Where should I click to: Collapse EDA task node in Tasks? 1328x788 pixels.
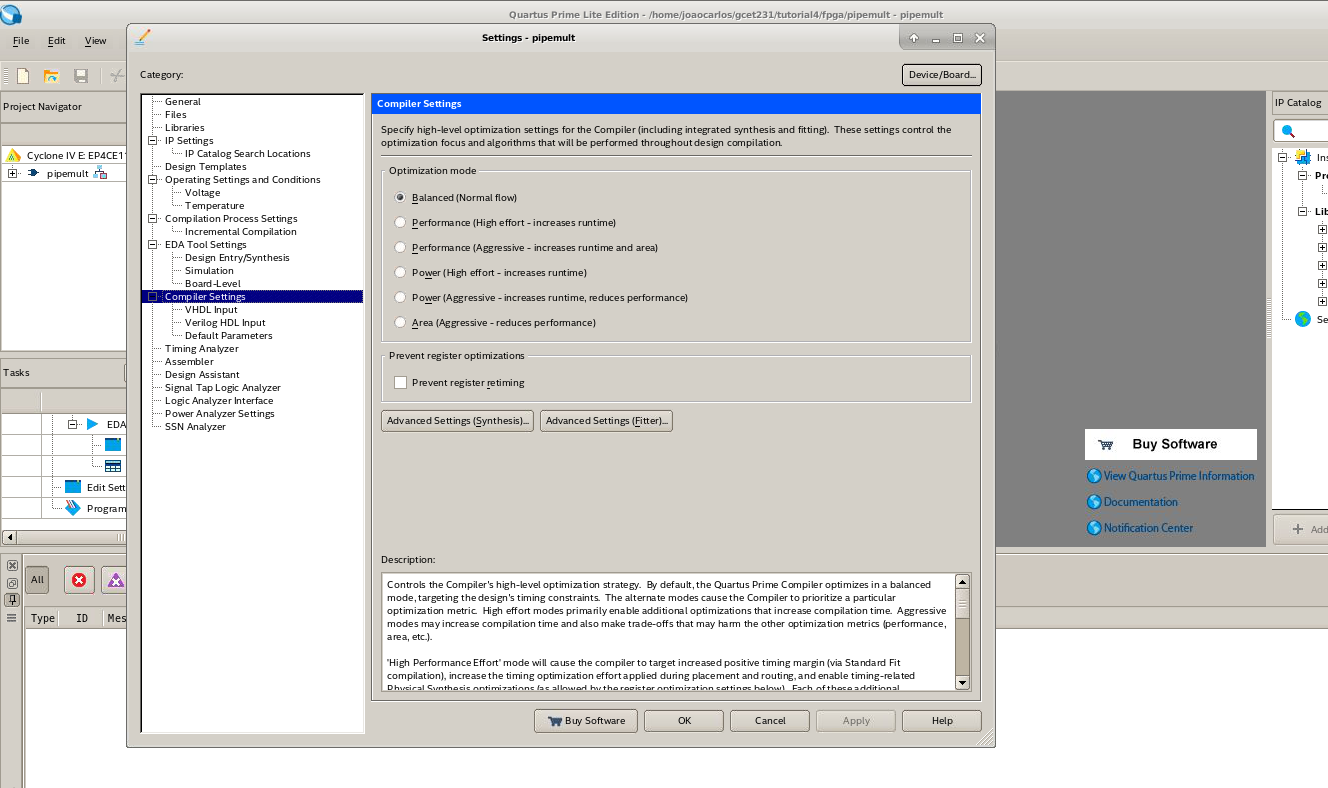pyautogui.click(x=73, y=424)
